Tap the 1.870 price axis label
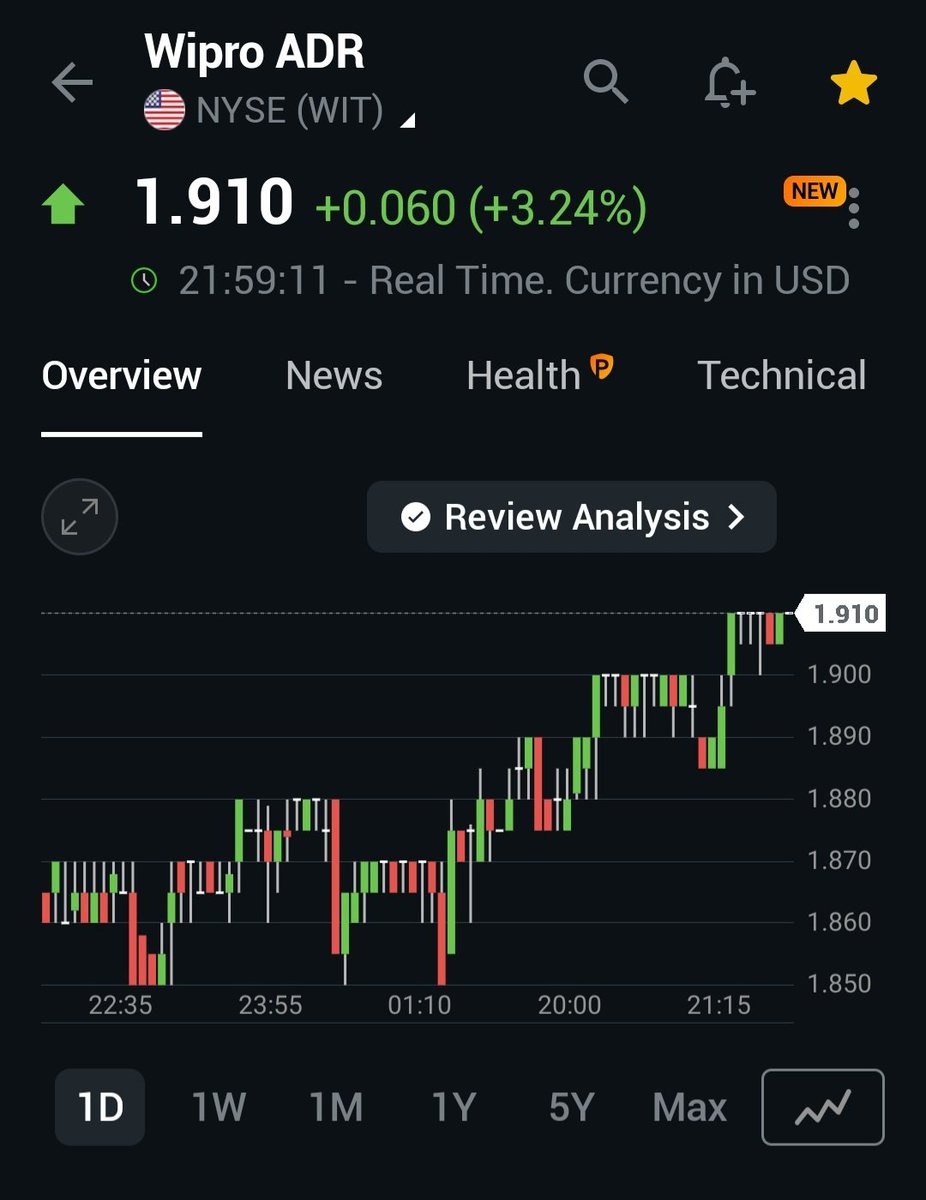Image resolution: width=926 pixels, height=1200 pixels. pyautogui.click(x=839, y=860)
